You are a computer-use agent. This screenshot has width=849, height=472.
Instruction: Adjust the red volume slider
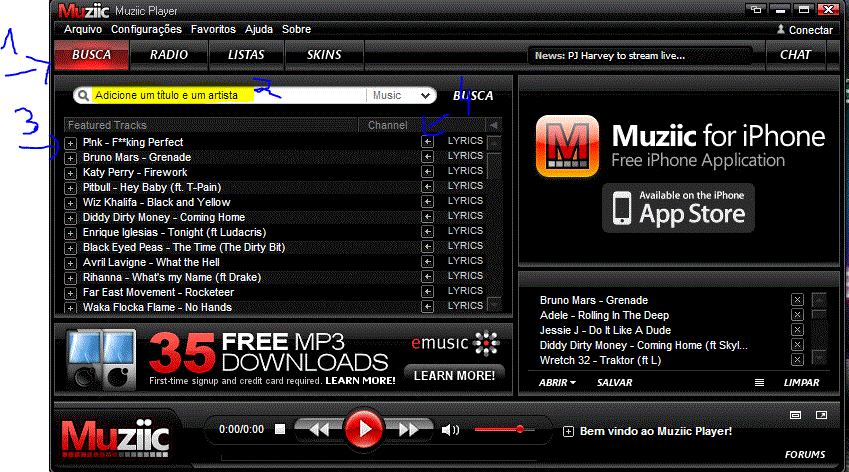pyautogui.click(x=504, y=429)
